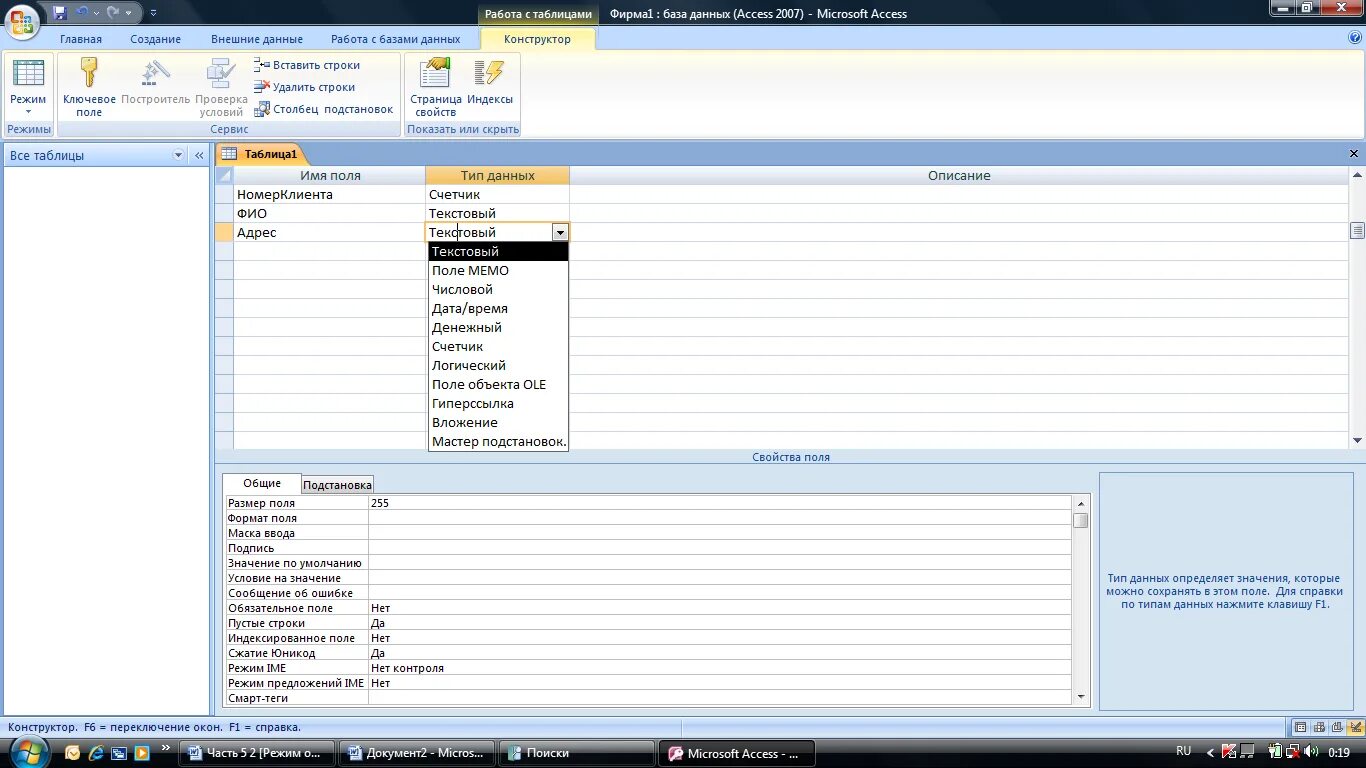Viewport: 1366px width, 768px height.
Task: Undo the last action
Action: point(82,13)
